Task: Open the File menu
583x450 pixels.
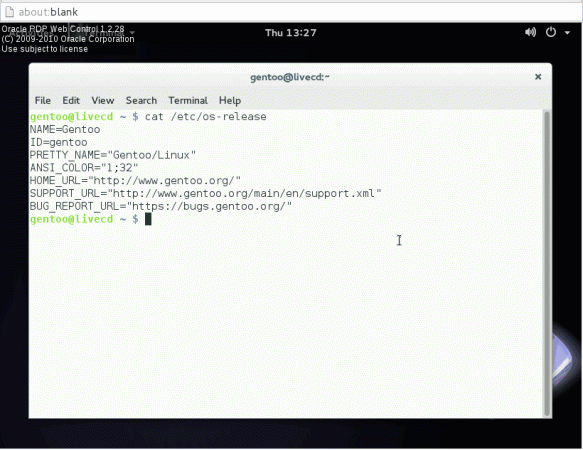Action: coord(42,100)
